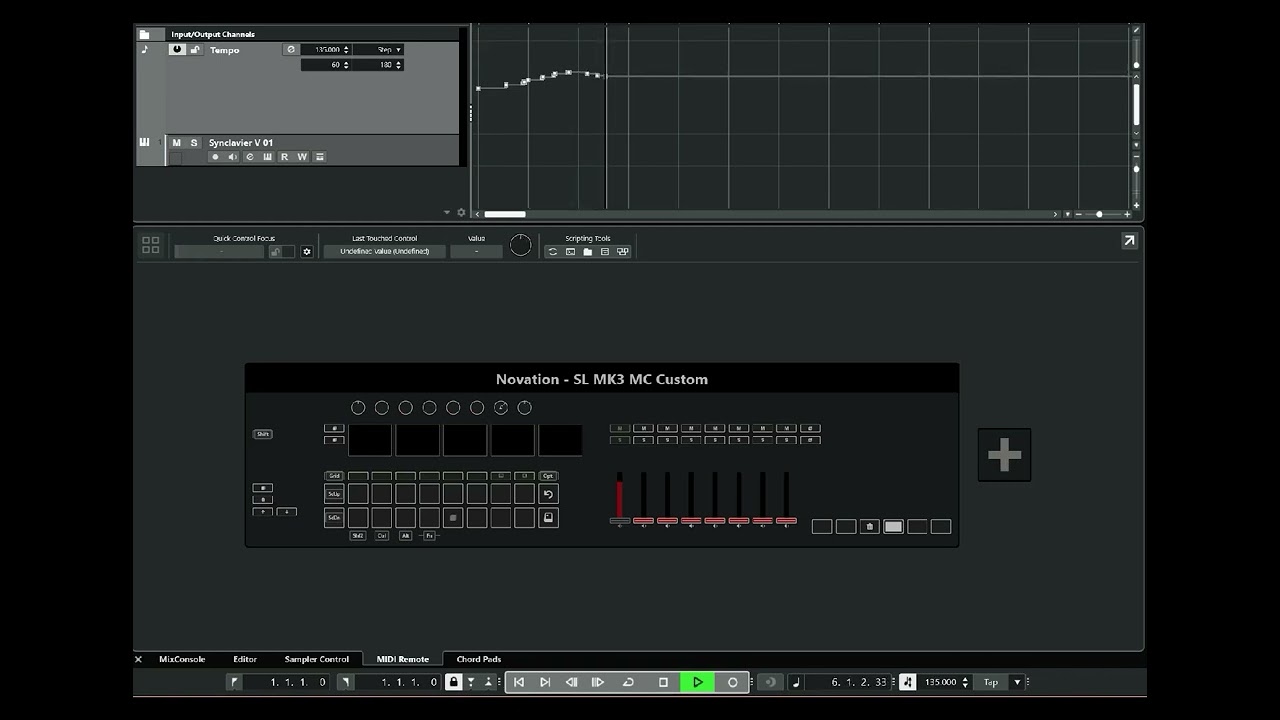The image size is (1280, 720).
Task: Adjust the minimum tempo display value 60
Action: tap(325, 65)
